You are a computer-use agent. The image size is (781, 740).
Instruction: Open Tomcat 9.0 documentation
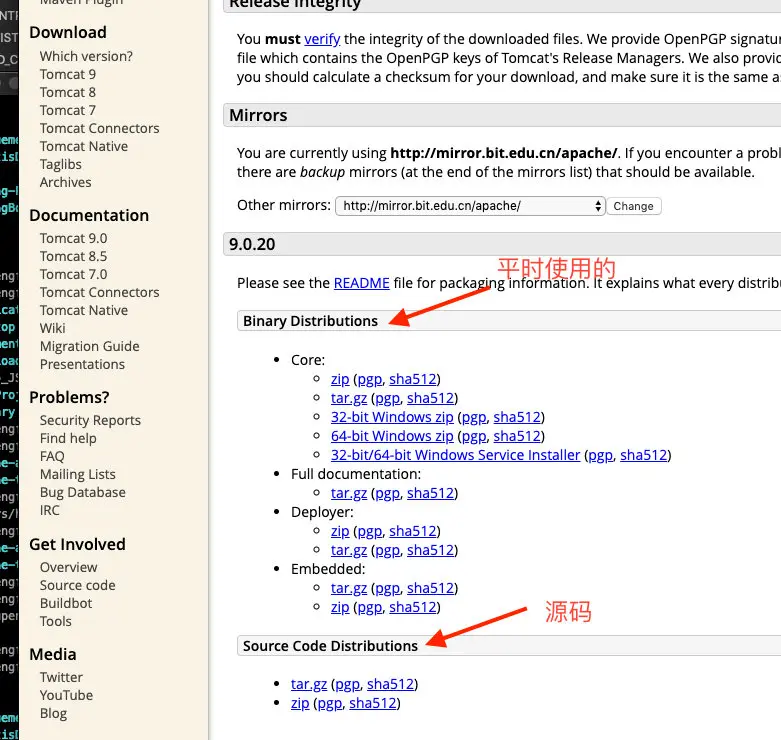[74, 238]
